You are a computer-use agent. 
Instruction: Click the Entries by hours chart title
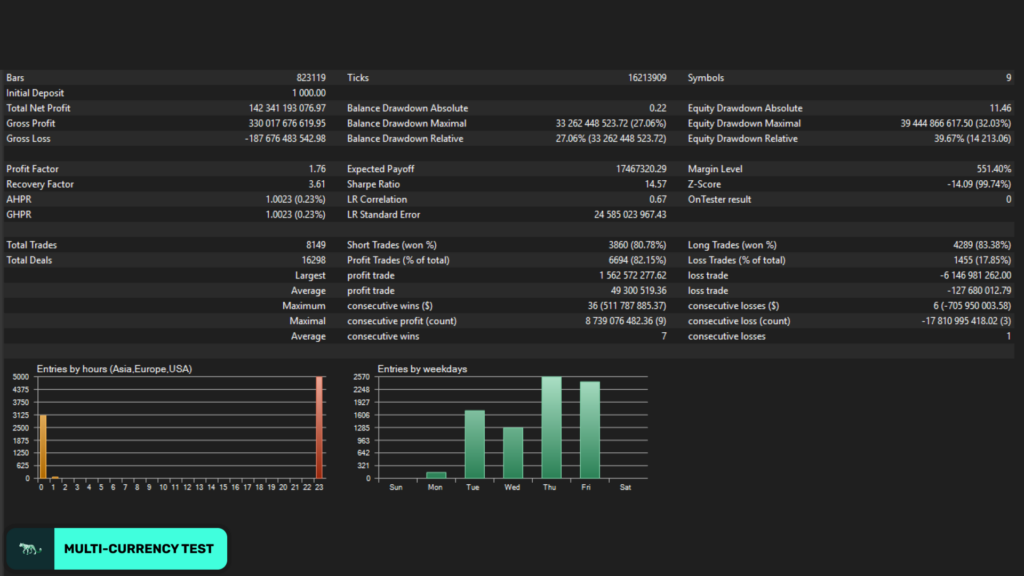[114, 369]
